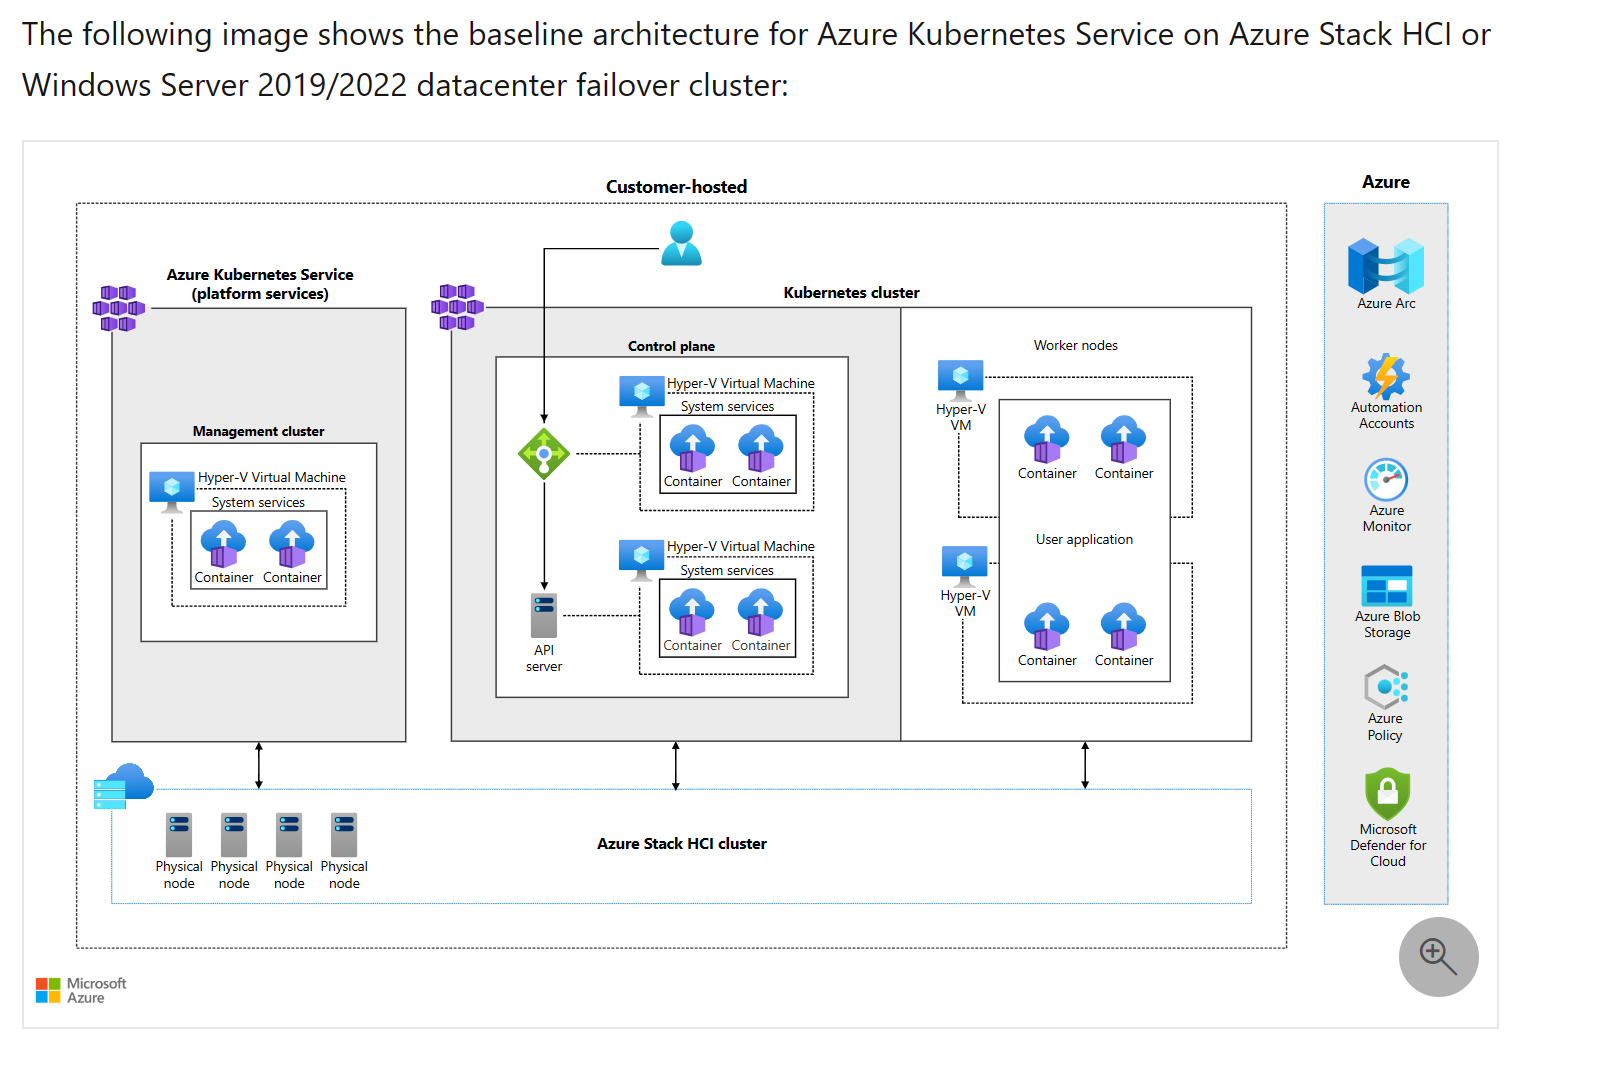Screen dimensions: 1619x1080
Task: Click the API server icon
Action: pos(544,616)
